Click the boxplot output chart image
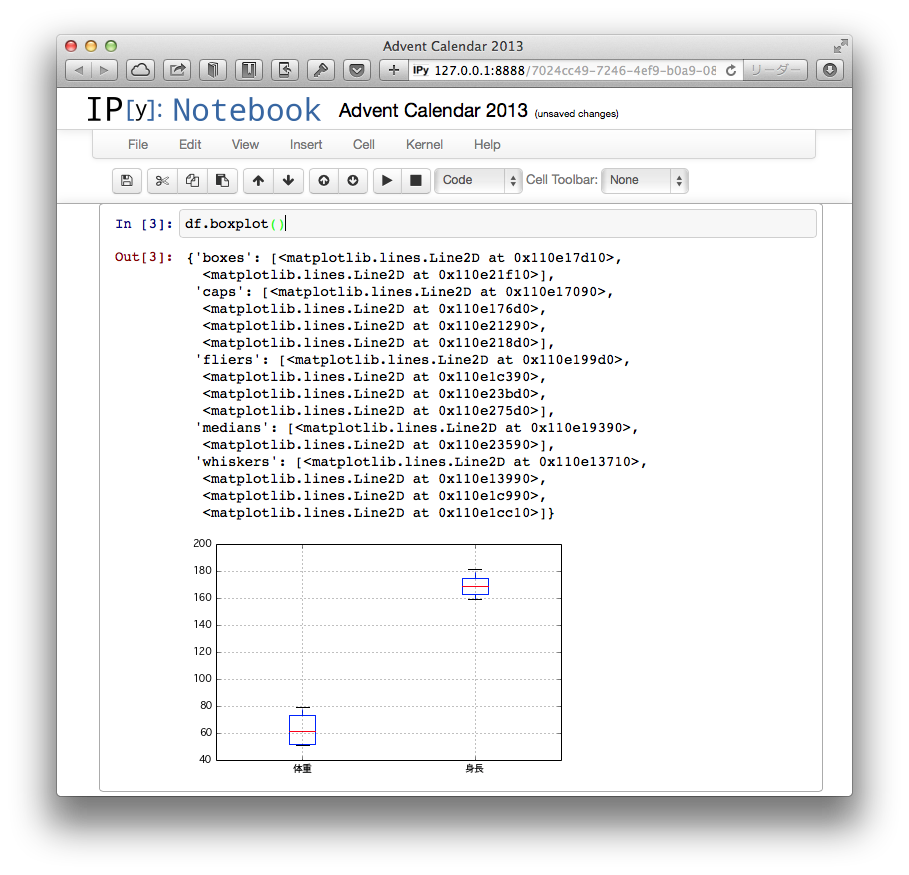909x875 pixels. [377, 655]
